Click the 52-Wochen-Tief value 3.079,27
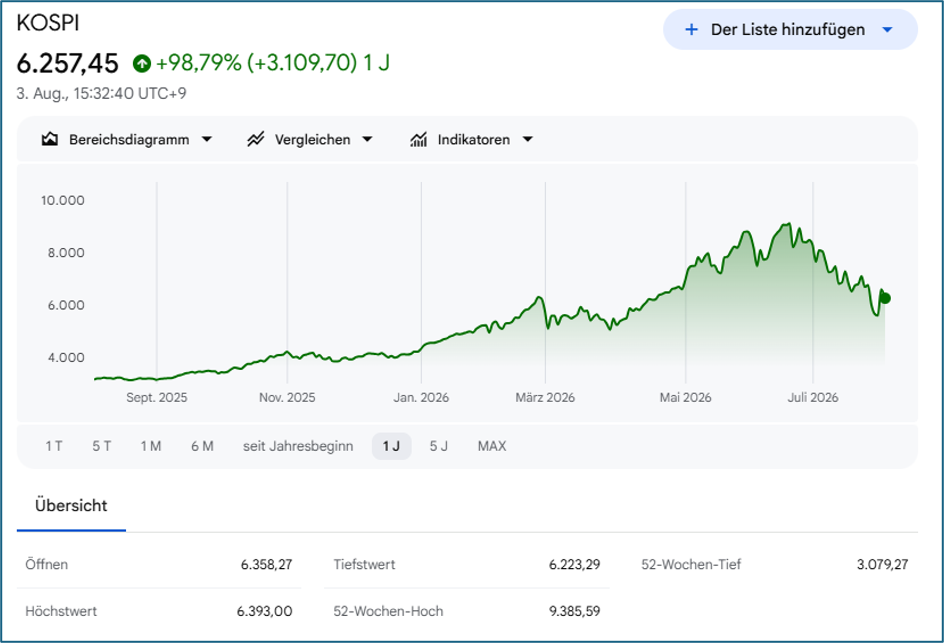944x643 pixels. point(882,565)
